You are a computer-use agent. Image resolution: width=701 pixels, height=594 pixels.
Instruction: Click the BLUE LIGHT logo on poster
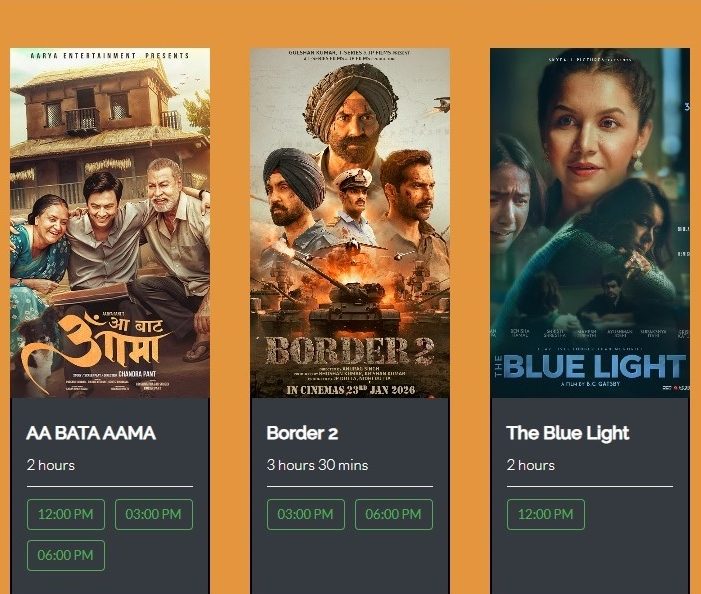(x=590, y=366)
